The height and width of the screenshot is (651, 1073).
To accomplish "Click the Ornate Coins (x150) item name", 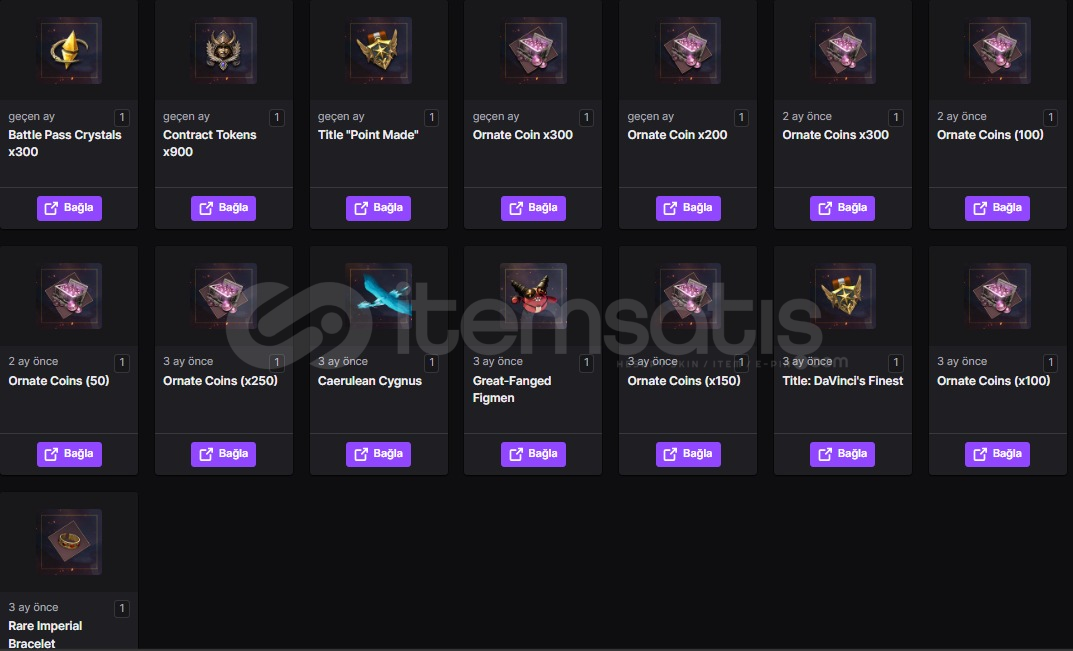I will (x=684, y=381).
